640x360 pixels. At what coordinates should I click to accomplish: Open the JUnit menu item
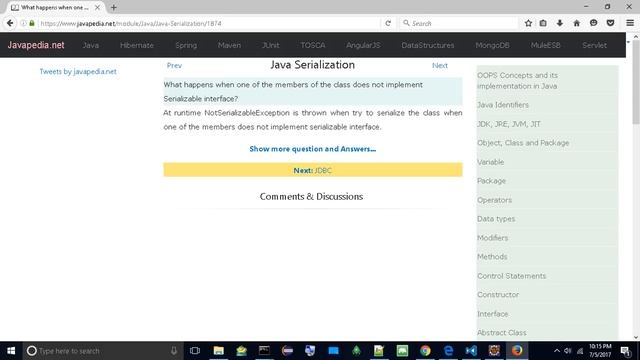pos(271,45)
